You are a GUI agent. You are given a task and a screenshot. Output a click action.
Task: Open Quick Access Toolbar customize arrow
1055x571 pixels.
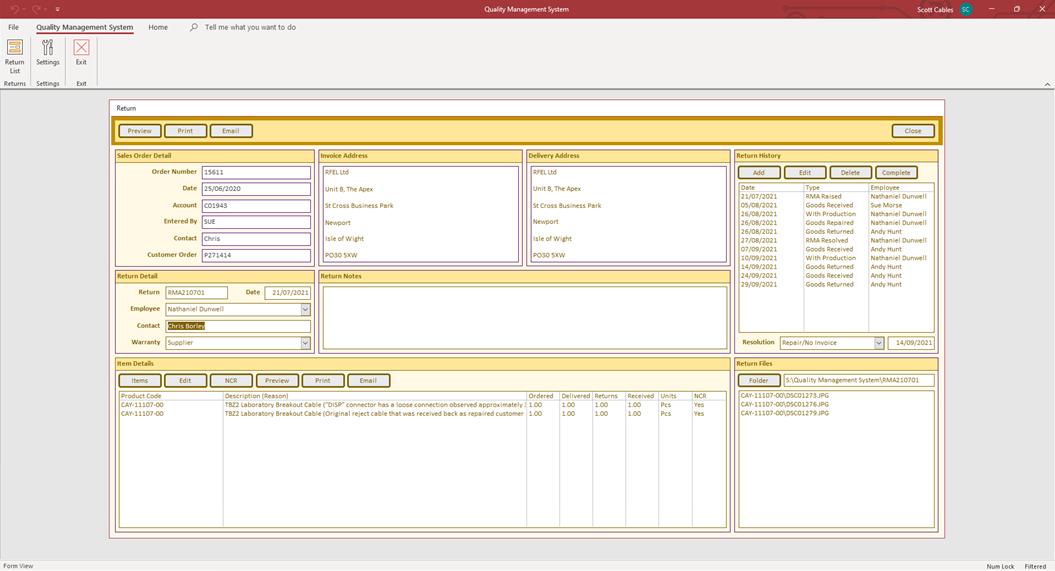pyautogui.click(x=57, y=9)
